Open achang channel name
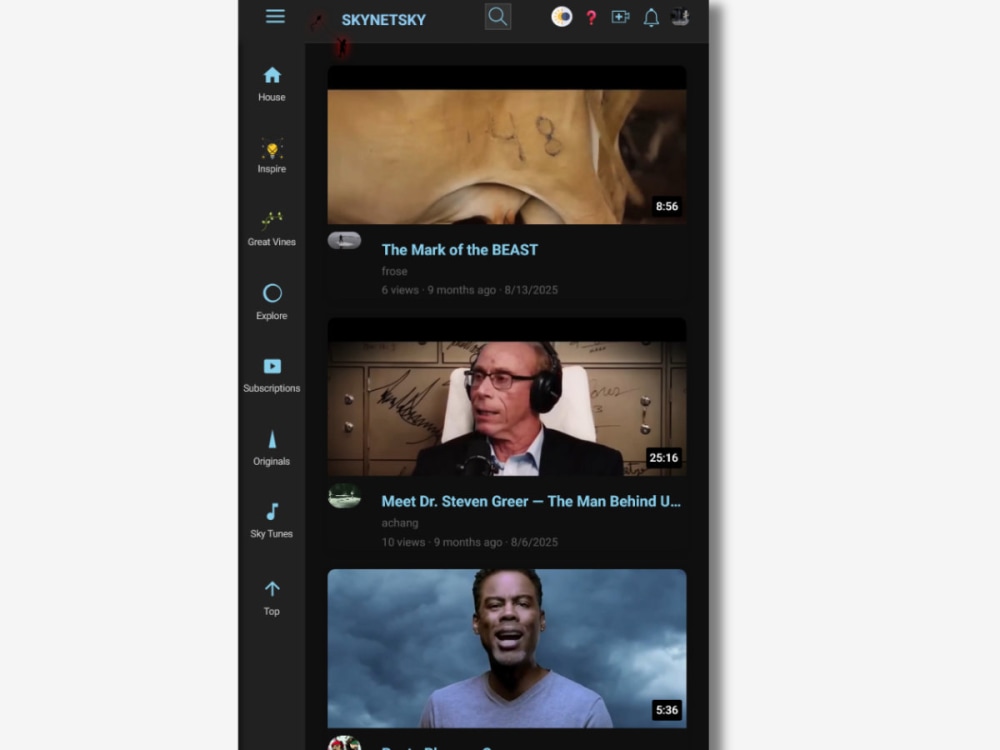The width and height of the screenshot is (1000, 750). [400, 523]
